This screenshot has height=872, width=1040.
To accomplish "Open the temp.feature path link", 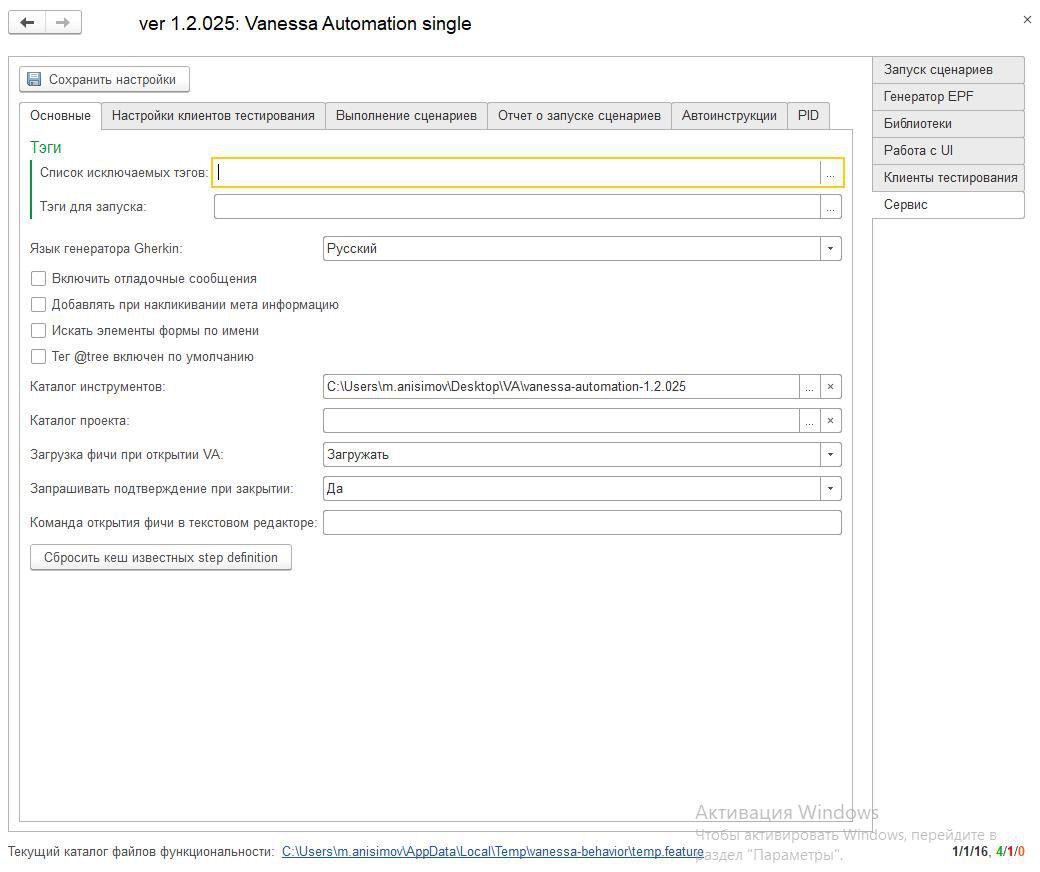I will click(492, 851).
